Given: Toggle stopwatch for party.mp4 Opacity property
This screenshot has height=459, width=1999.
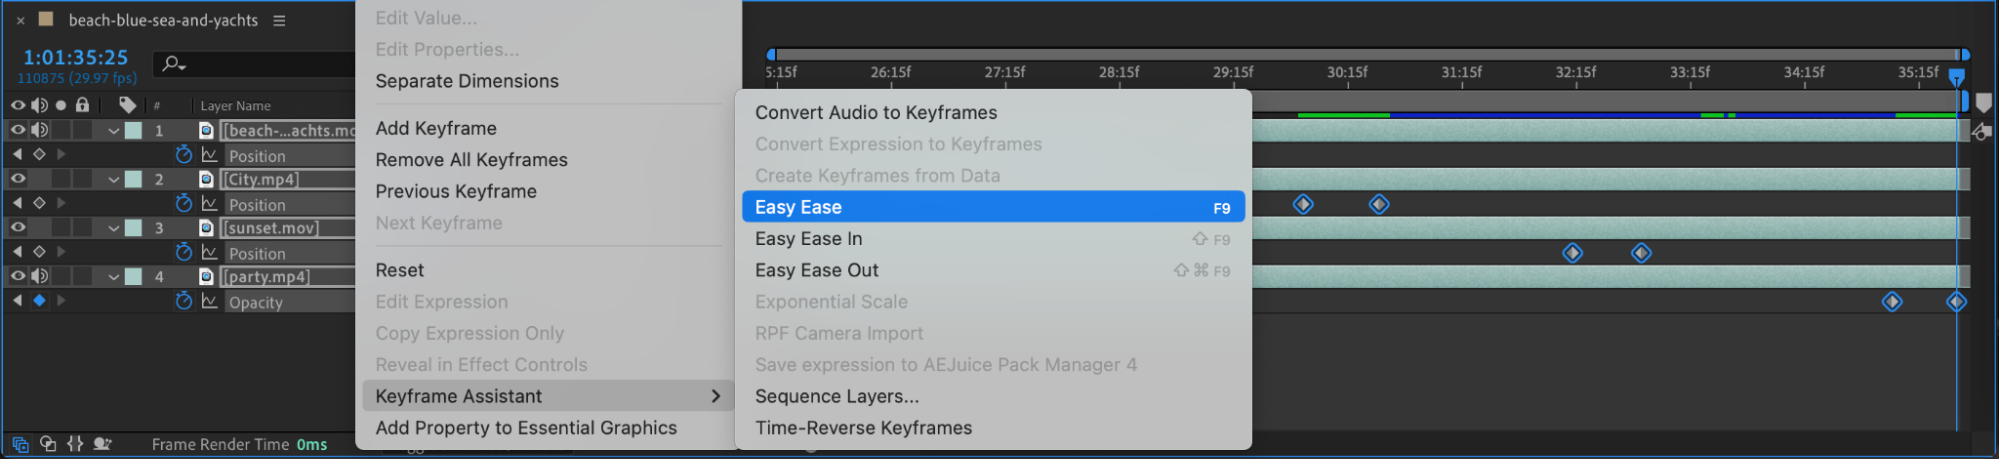Looking at the screenshot, I should [183, 301].
